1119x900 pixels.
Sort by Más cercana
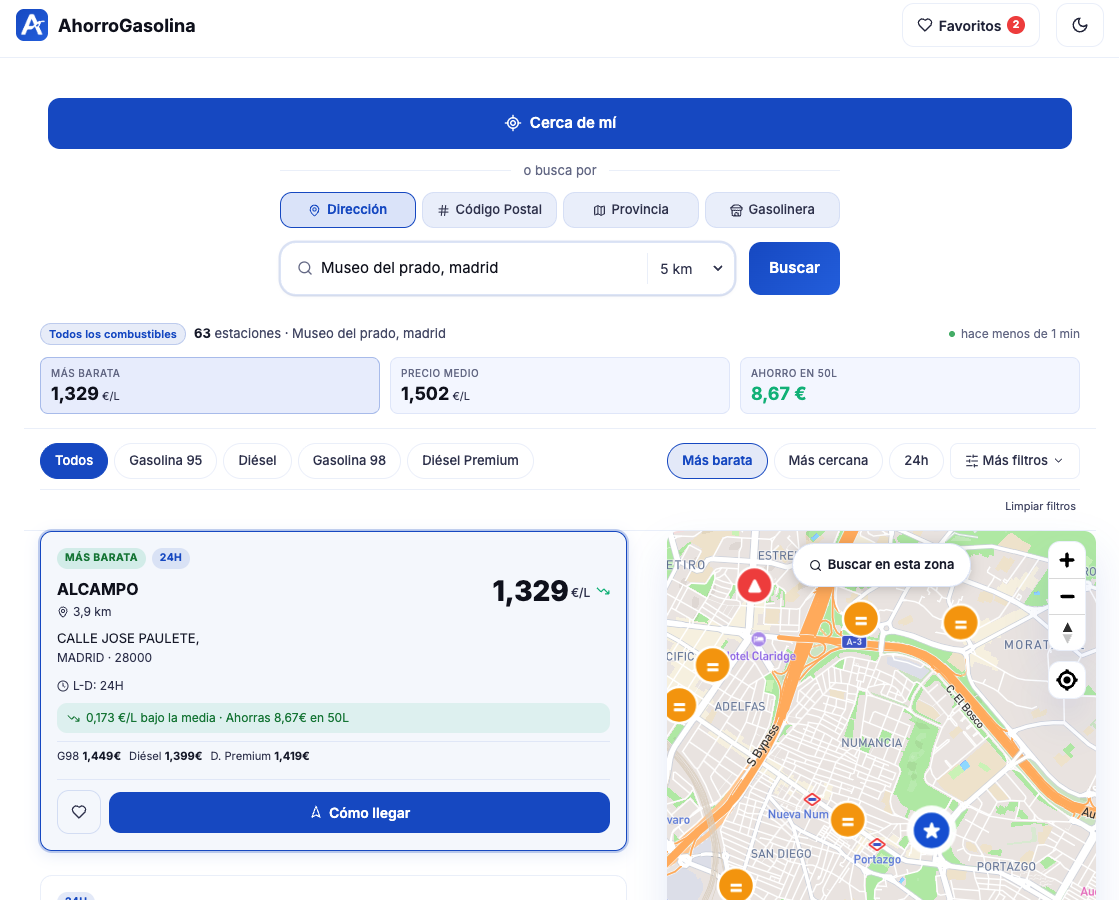tap(828, 460)
